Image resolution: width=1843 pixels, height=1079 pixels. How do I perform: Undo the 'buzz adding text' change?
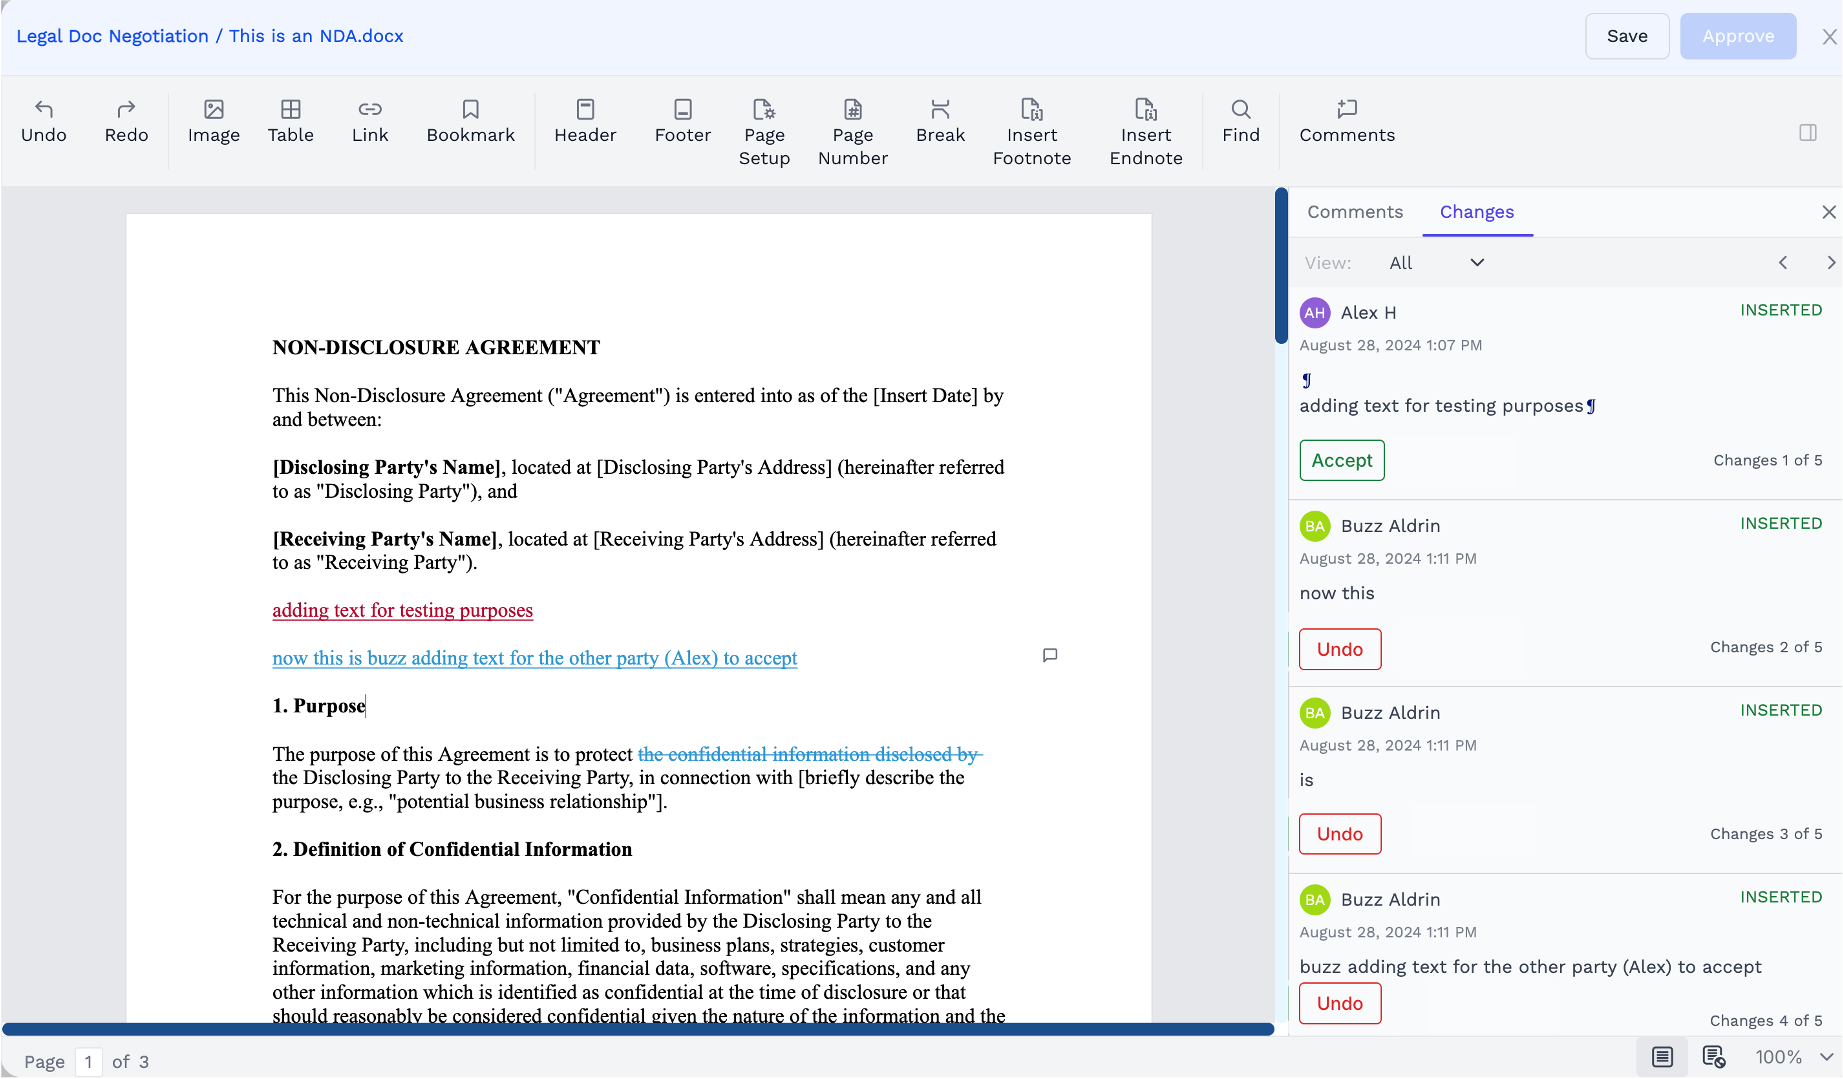1340,1003
